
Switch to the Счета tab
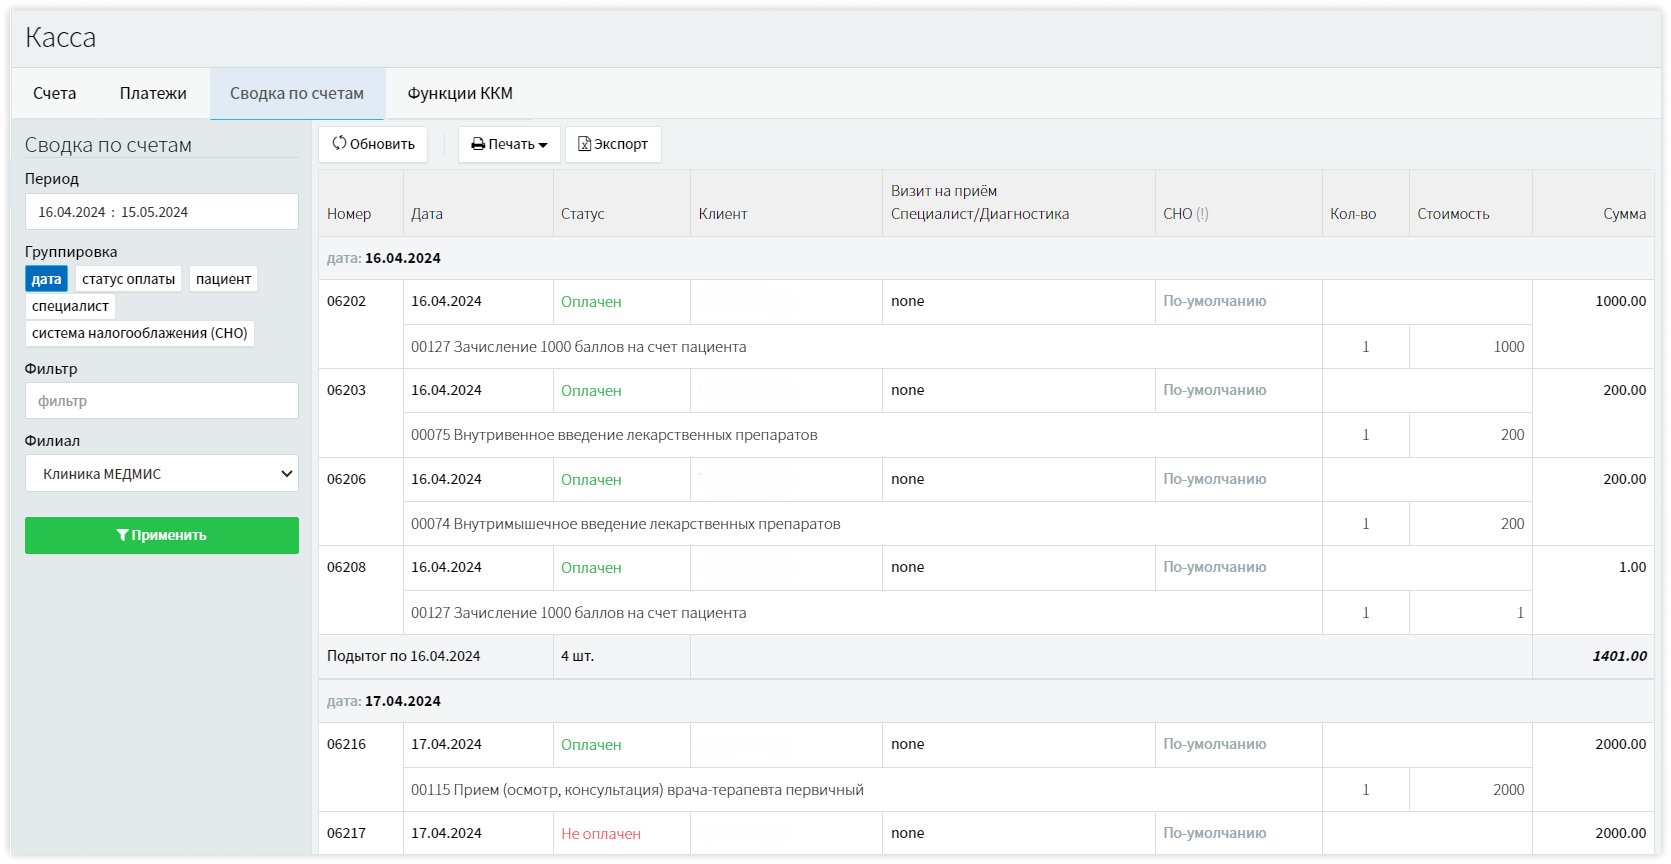point(54,93)
